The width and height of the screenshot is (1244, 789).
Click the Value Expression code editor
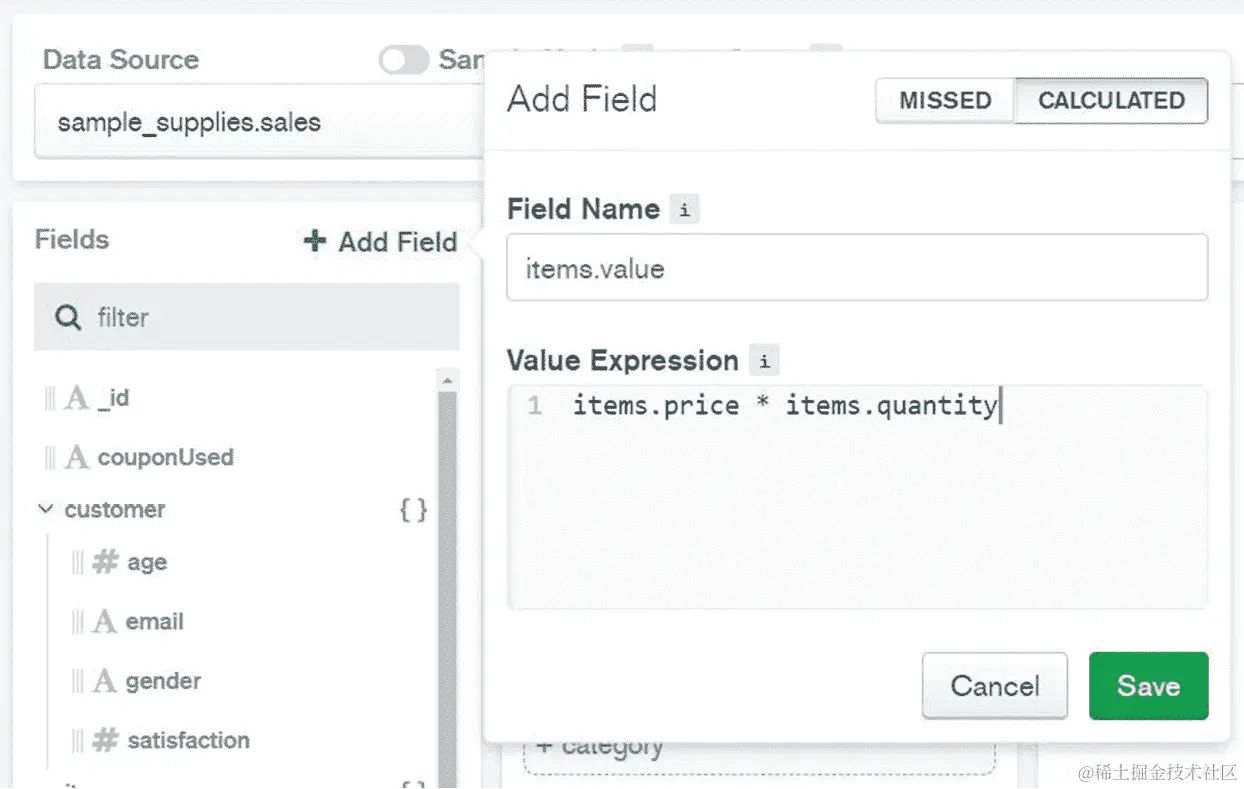857,500
